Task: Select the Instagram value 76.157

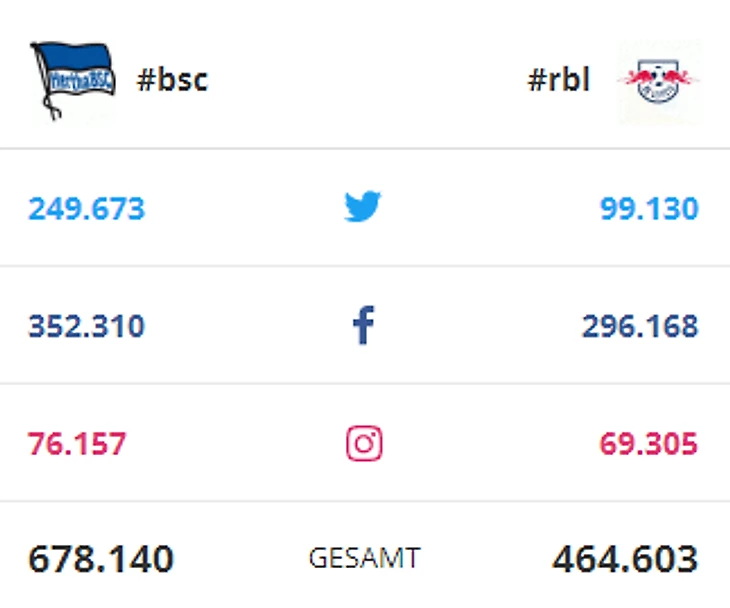Action: (77, 444)
